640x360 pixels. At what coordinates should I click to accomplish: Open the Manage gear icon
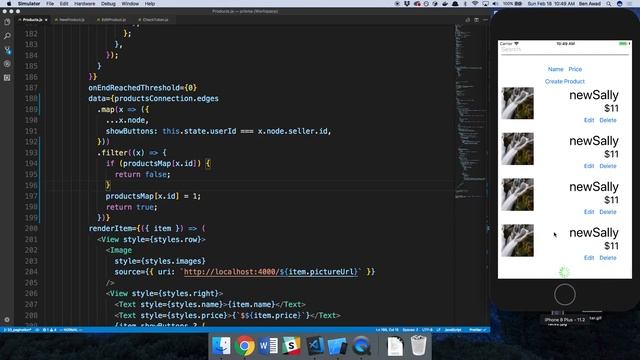click(7, 320)
